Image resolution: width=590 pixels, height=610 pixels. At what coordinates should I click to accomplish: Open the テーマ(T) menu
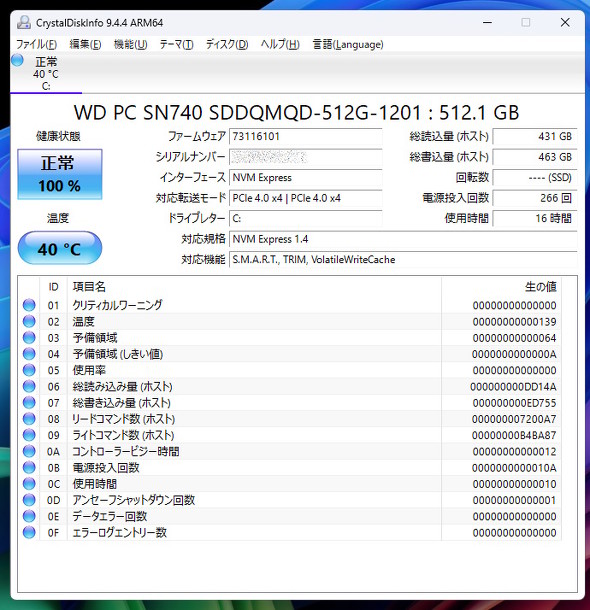coord(177,44)
